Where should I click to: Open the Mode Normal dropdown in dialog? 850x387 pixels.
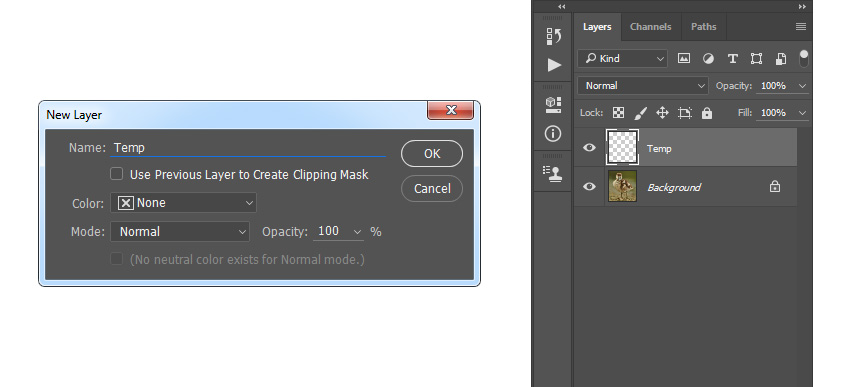pyautogui.click(x=180, y=231)
